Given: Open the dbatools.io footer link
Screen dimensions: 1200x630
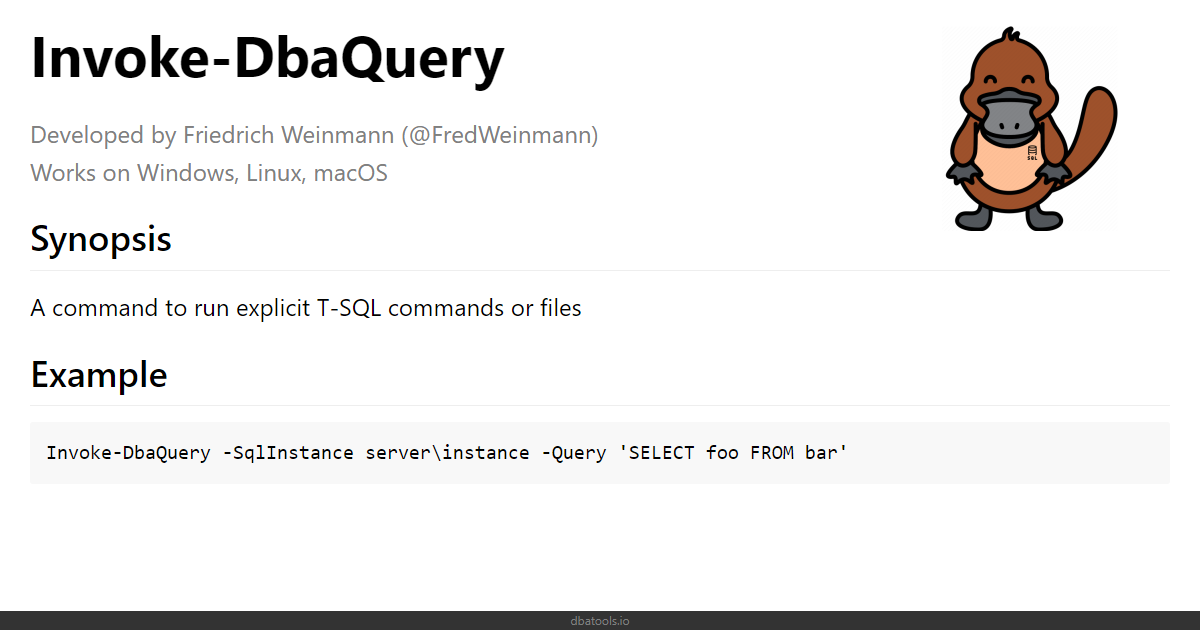Looking at the screenshot, I should tap(600, 621).
